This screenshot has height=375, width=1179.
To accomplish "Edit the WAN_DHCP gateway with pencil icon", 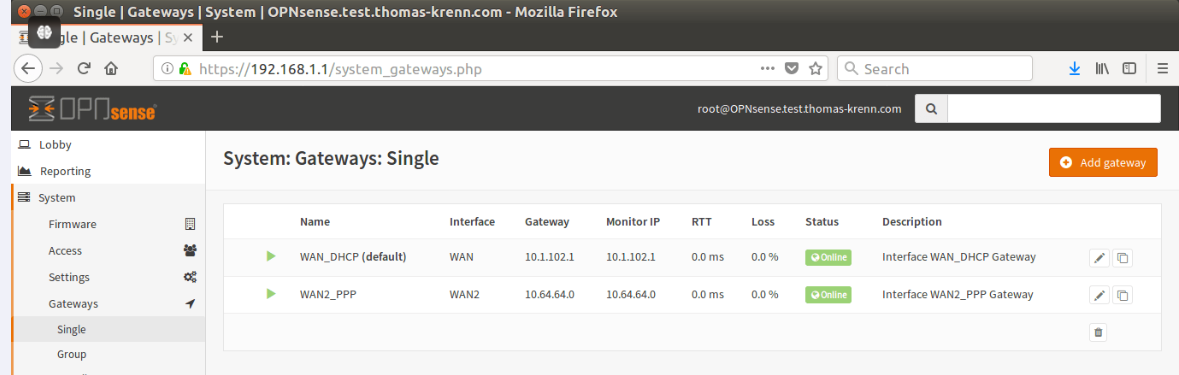I will tap(1099, 258).
